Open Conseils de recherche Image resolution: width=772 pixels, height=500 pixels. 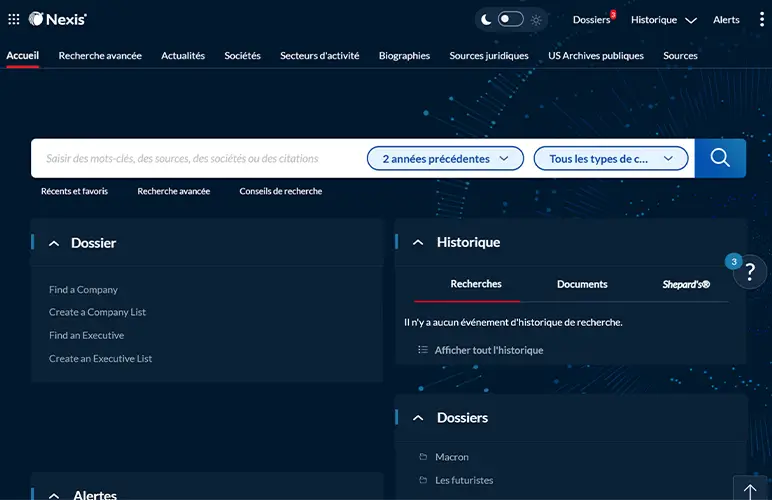281,191
